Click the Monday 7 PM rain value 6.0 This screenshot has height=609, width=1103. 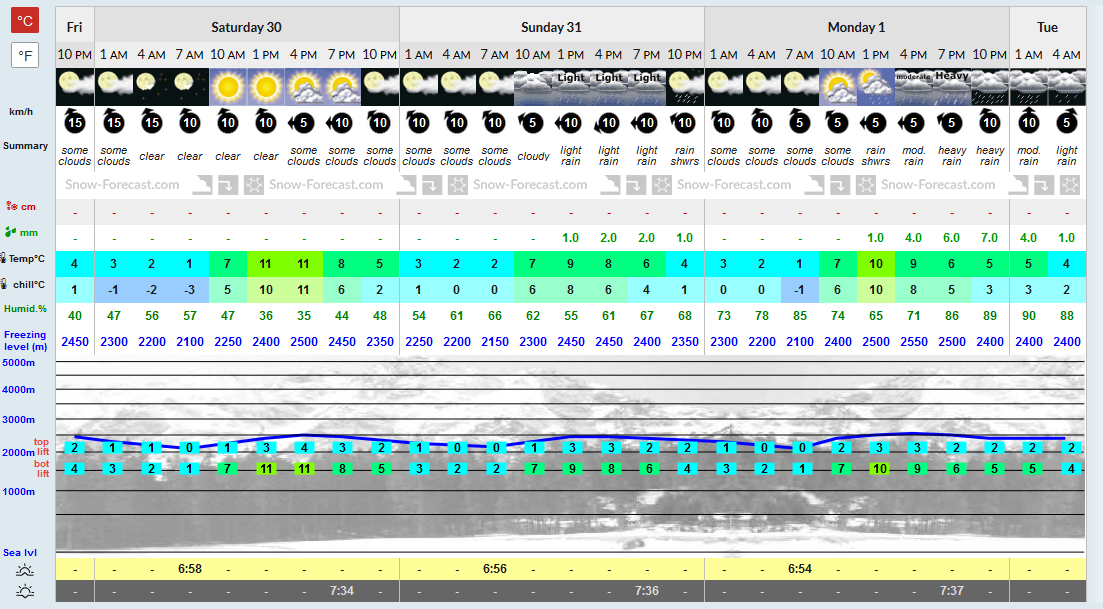(x=952, y=238)
